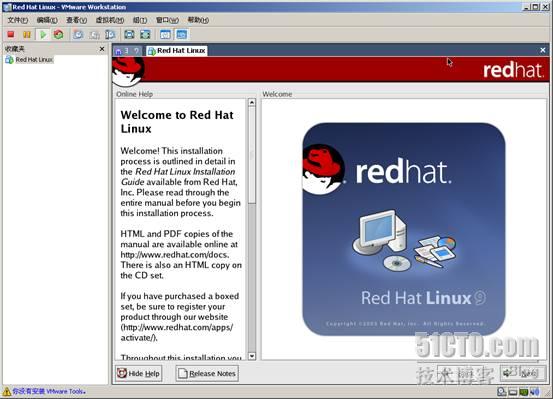Power off the VM with the red stop icon

coord(11,35)
